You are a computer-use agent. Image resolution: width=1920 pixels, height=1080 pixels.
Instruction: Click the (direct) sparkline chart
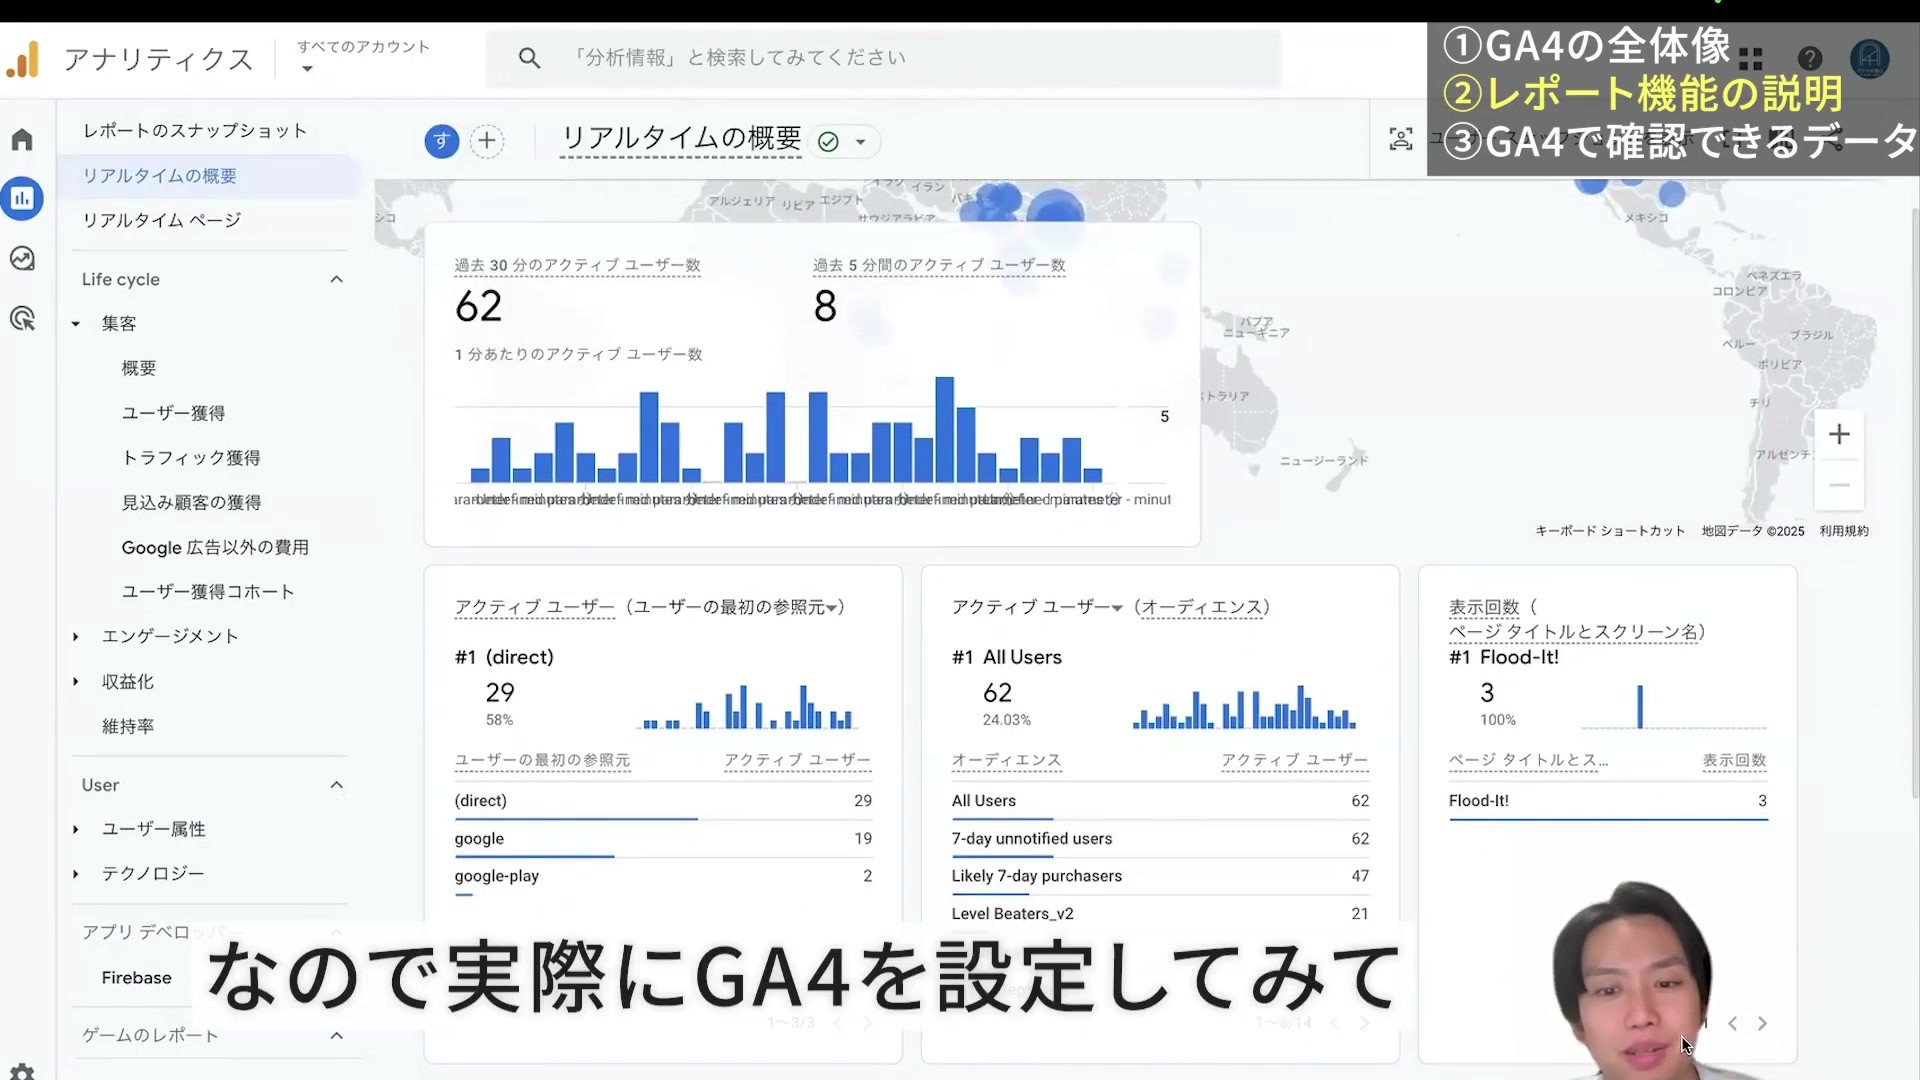(747, 706)
